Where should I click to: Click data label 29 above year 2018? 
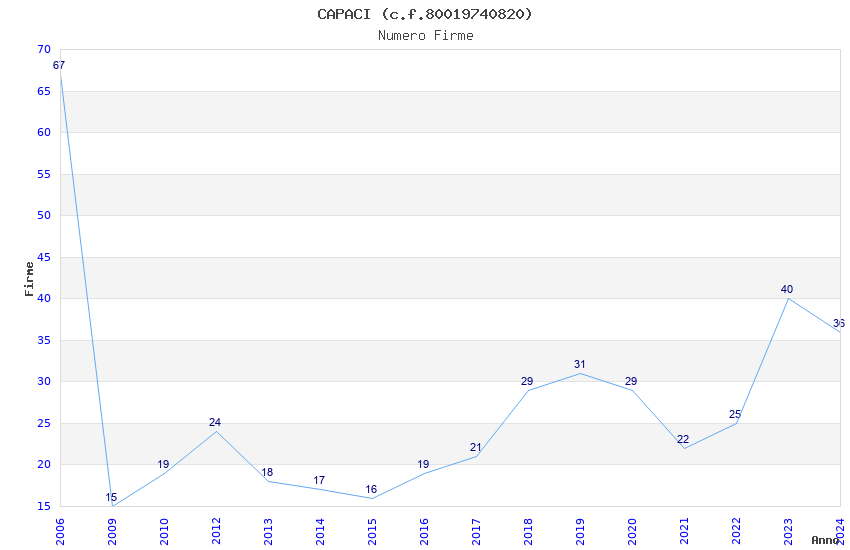(x=527, y=381)
